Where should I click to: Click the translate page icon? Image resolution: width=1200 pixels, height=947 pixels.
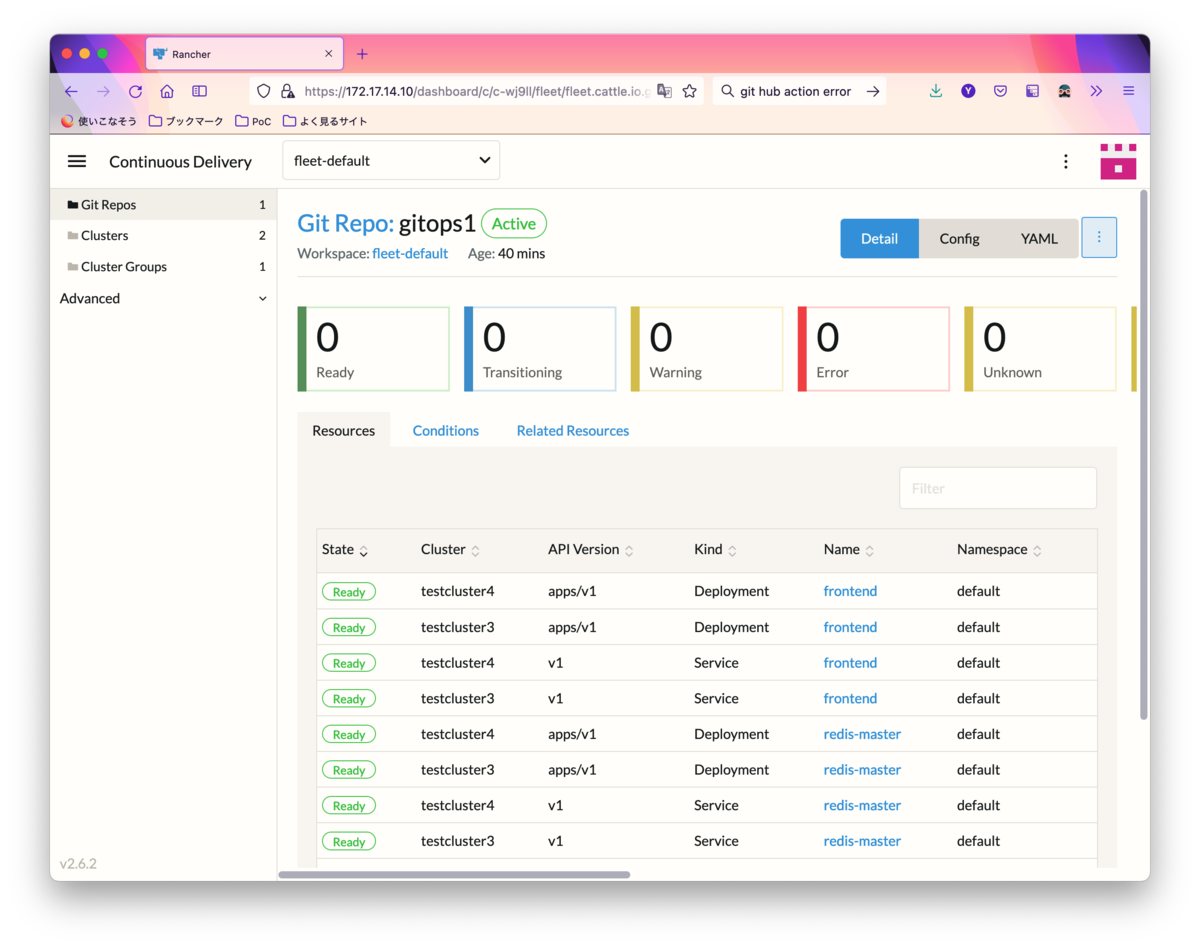pyautogui.click(x=664, y=91)
